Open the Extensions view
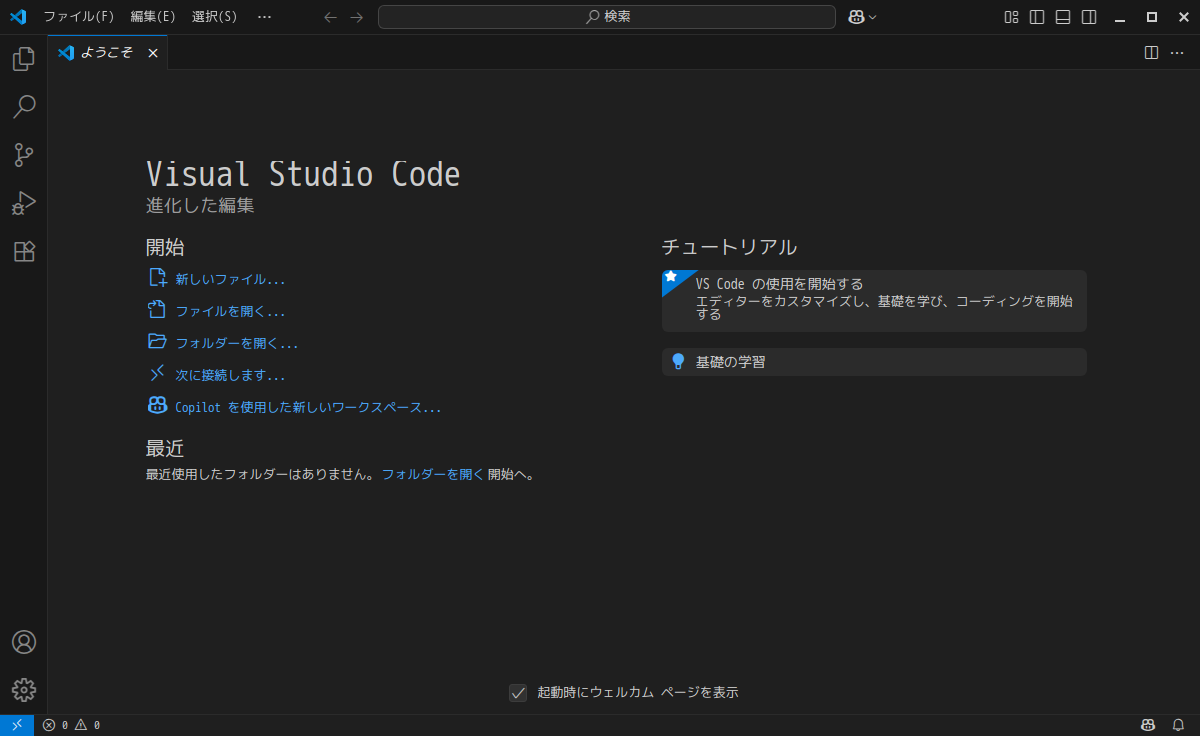Image resolution: width=1200 pixels, height=736 pixels. 24,251
